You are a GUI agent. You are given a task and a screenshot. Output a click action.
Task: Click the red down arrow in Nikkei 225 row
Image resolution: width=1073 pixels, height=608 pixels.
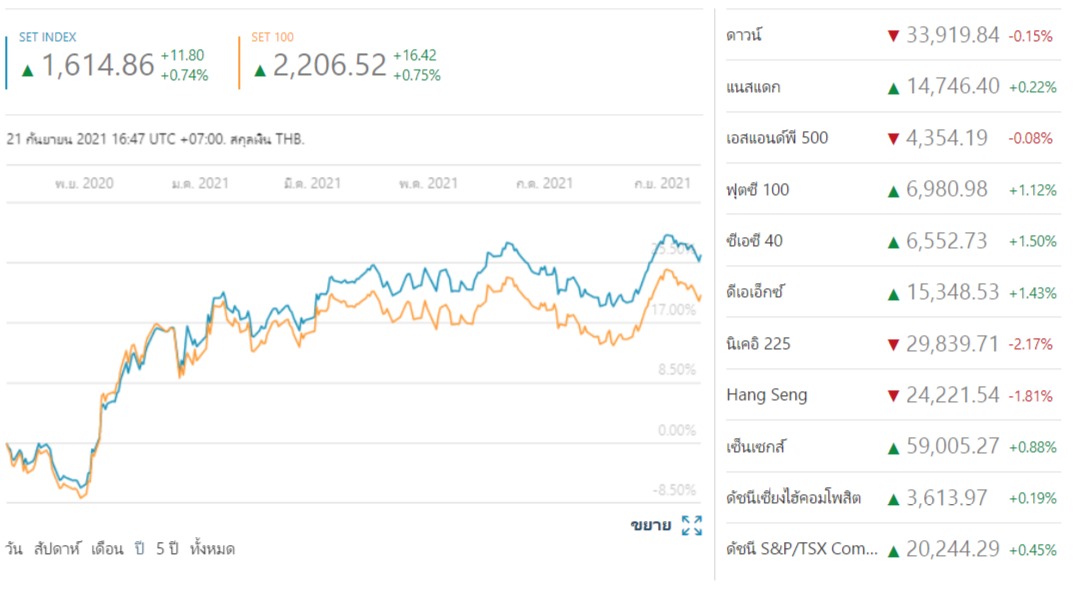pos(892,344)
